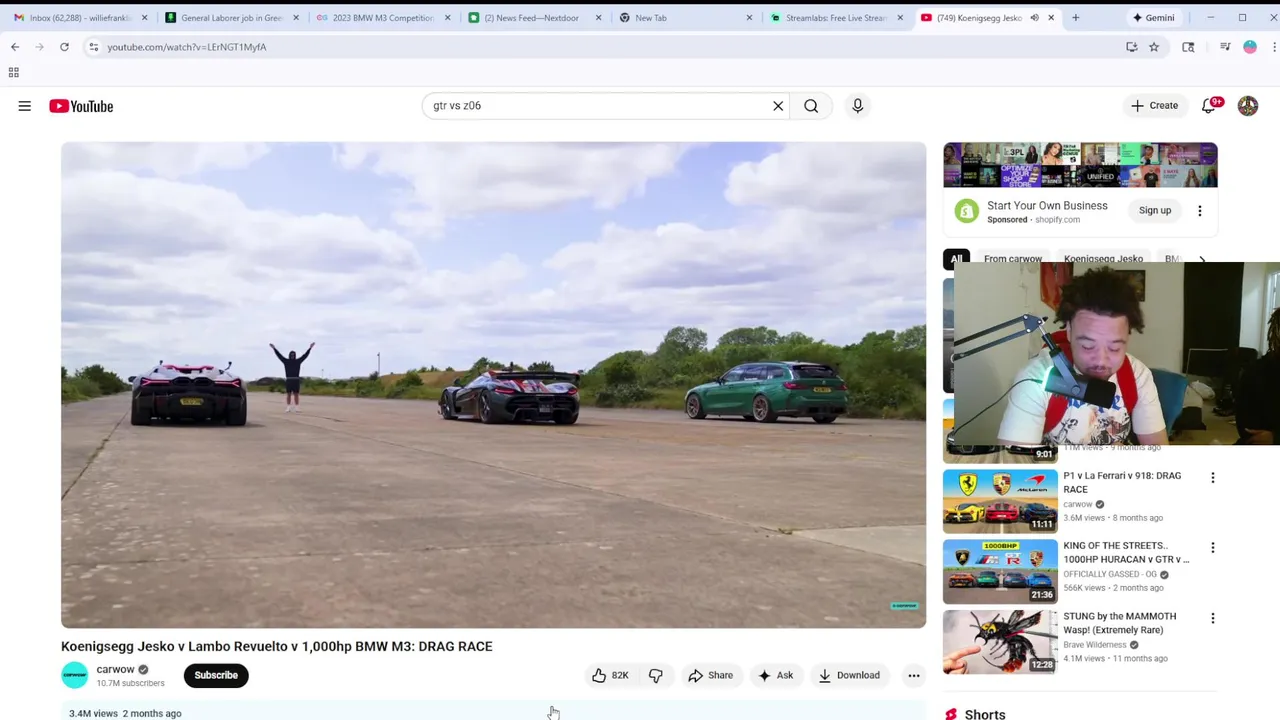Open the 1000HP Huracan v GTR thumbnail
Viewport: 1280px width, 720px height.
click(1000, 571)
